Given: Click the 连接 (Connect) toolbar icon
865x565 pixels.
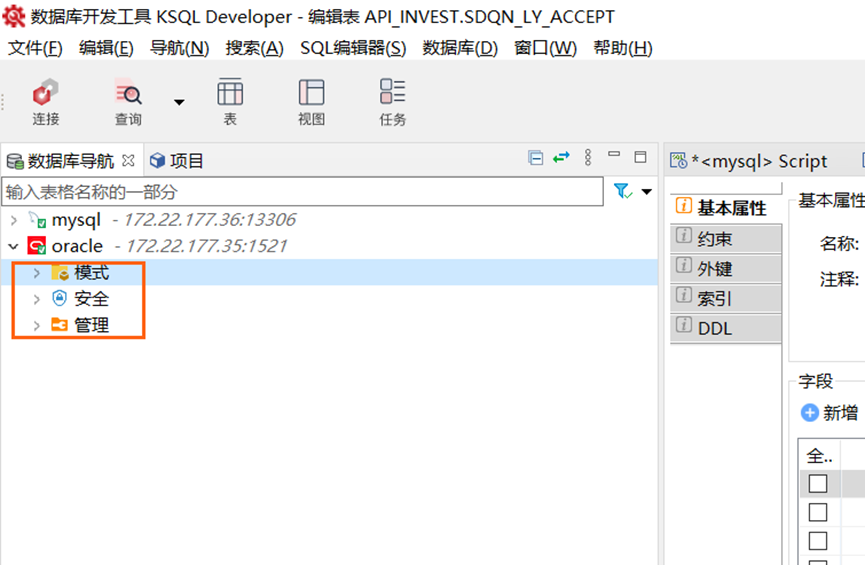Looking at the screenshot, I should (45, 102).
